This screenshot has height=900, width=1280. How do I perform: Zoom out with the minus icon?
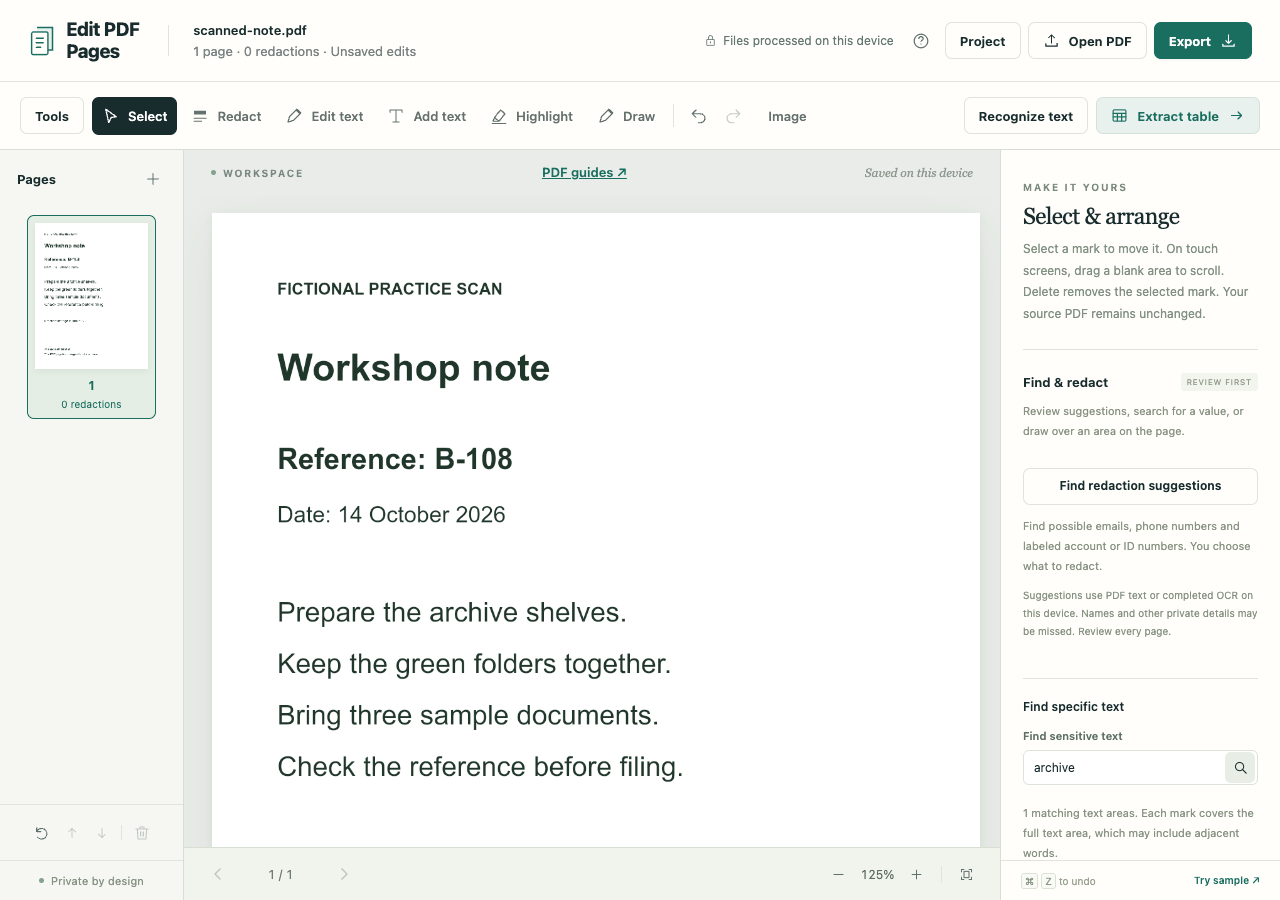838,875
